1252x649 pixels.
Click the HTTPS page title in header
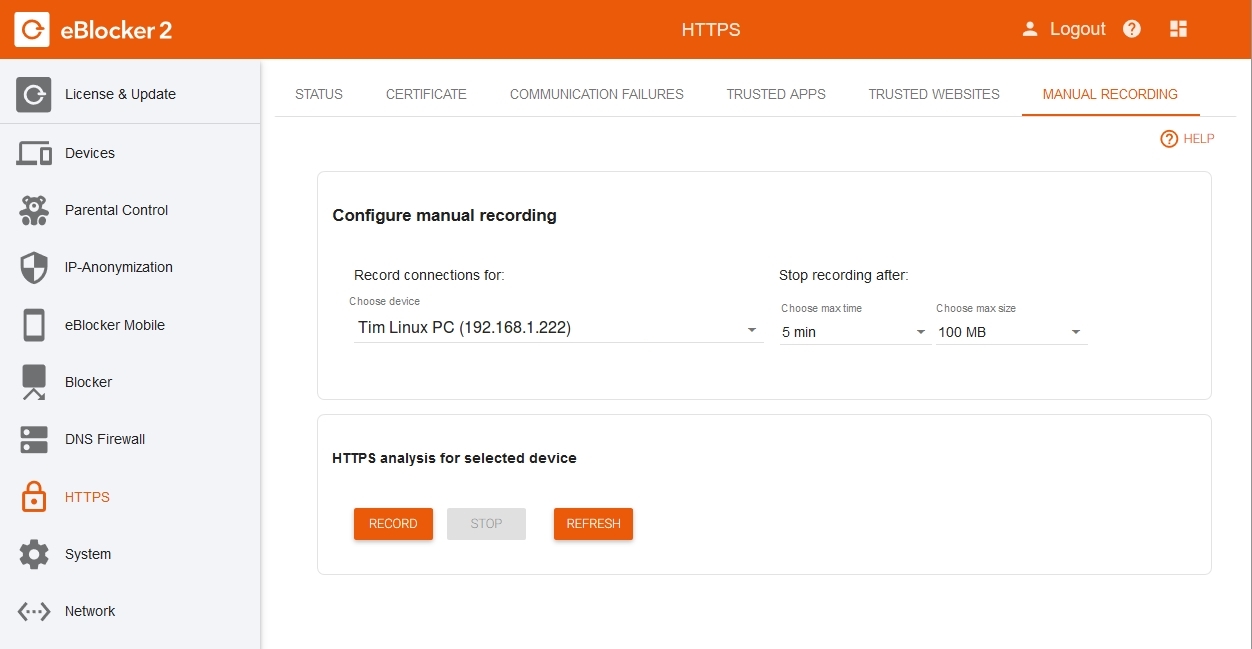(x=711, y=29)
